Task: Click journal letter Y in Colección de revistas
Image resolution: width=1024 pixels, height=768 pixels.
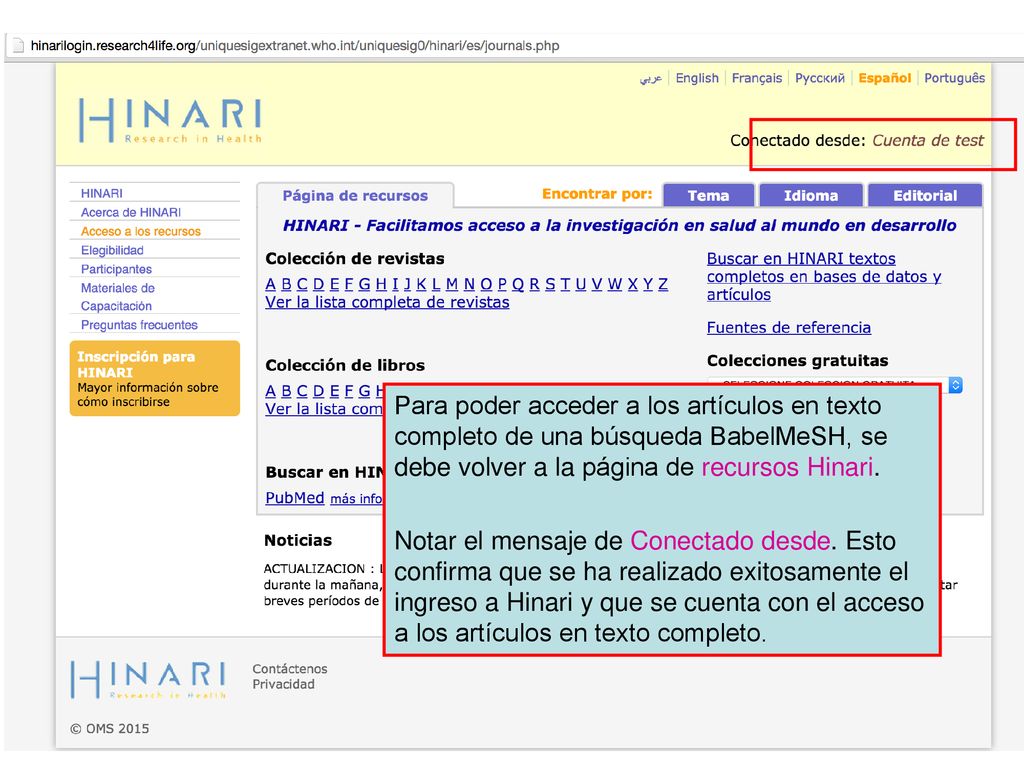Action: click(648, 284)
